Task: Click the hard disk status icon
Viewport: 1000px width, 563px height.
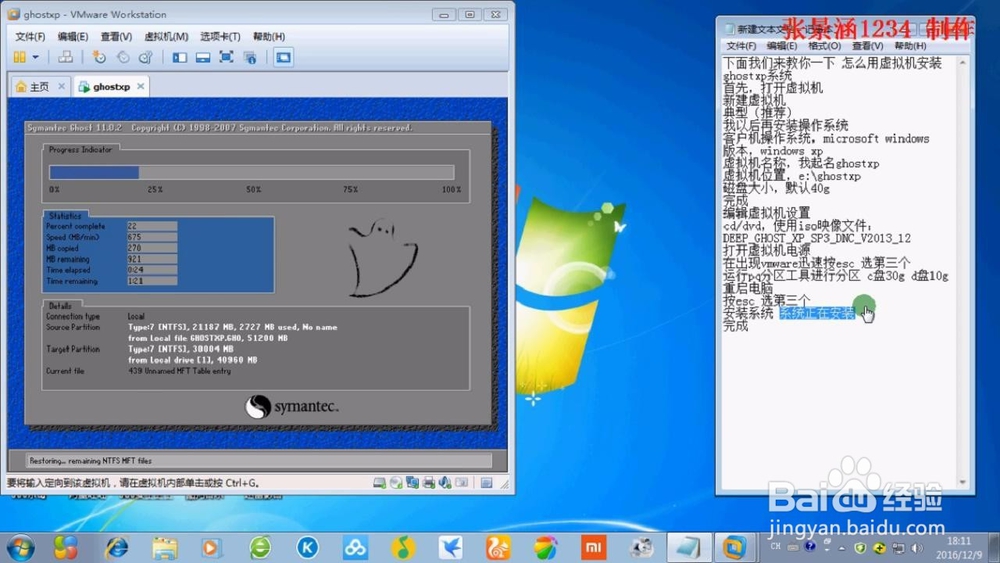Action: tap(379, 483)
